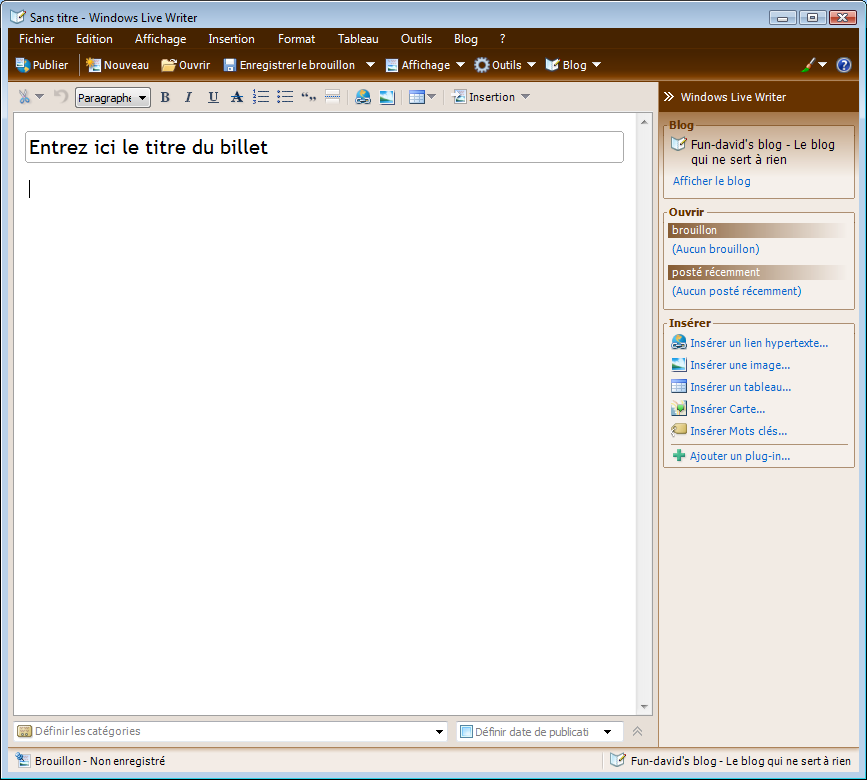Click the blockquote icon in toolbar
This screenshot has height=780, width=867.
(x=309, y=97)
